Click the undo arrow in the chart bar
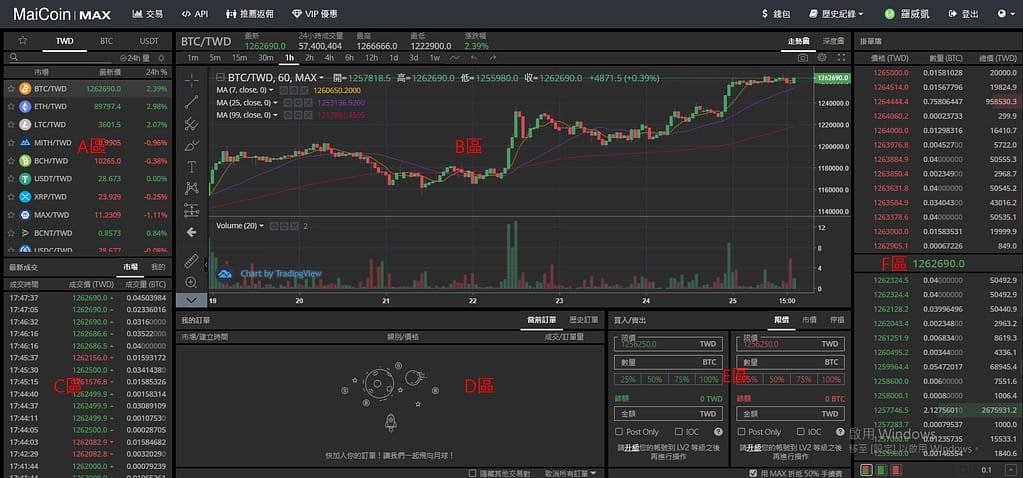The height and width of the screenshot is (478, 1023). click(474, 57)
